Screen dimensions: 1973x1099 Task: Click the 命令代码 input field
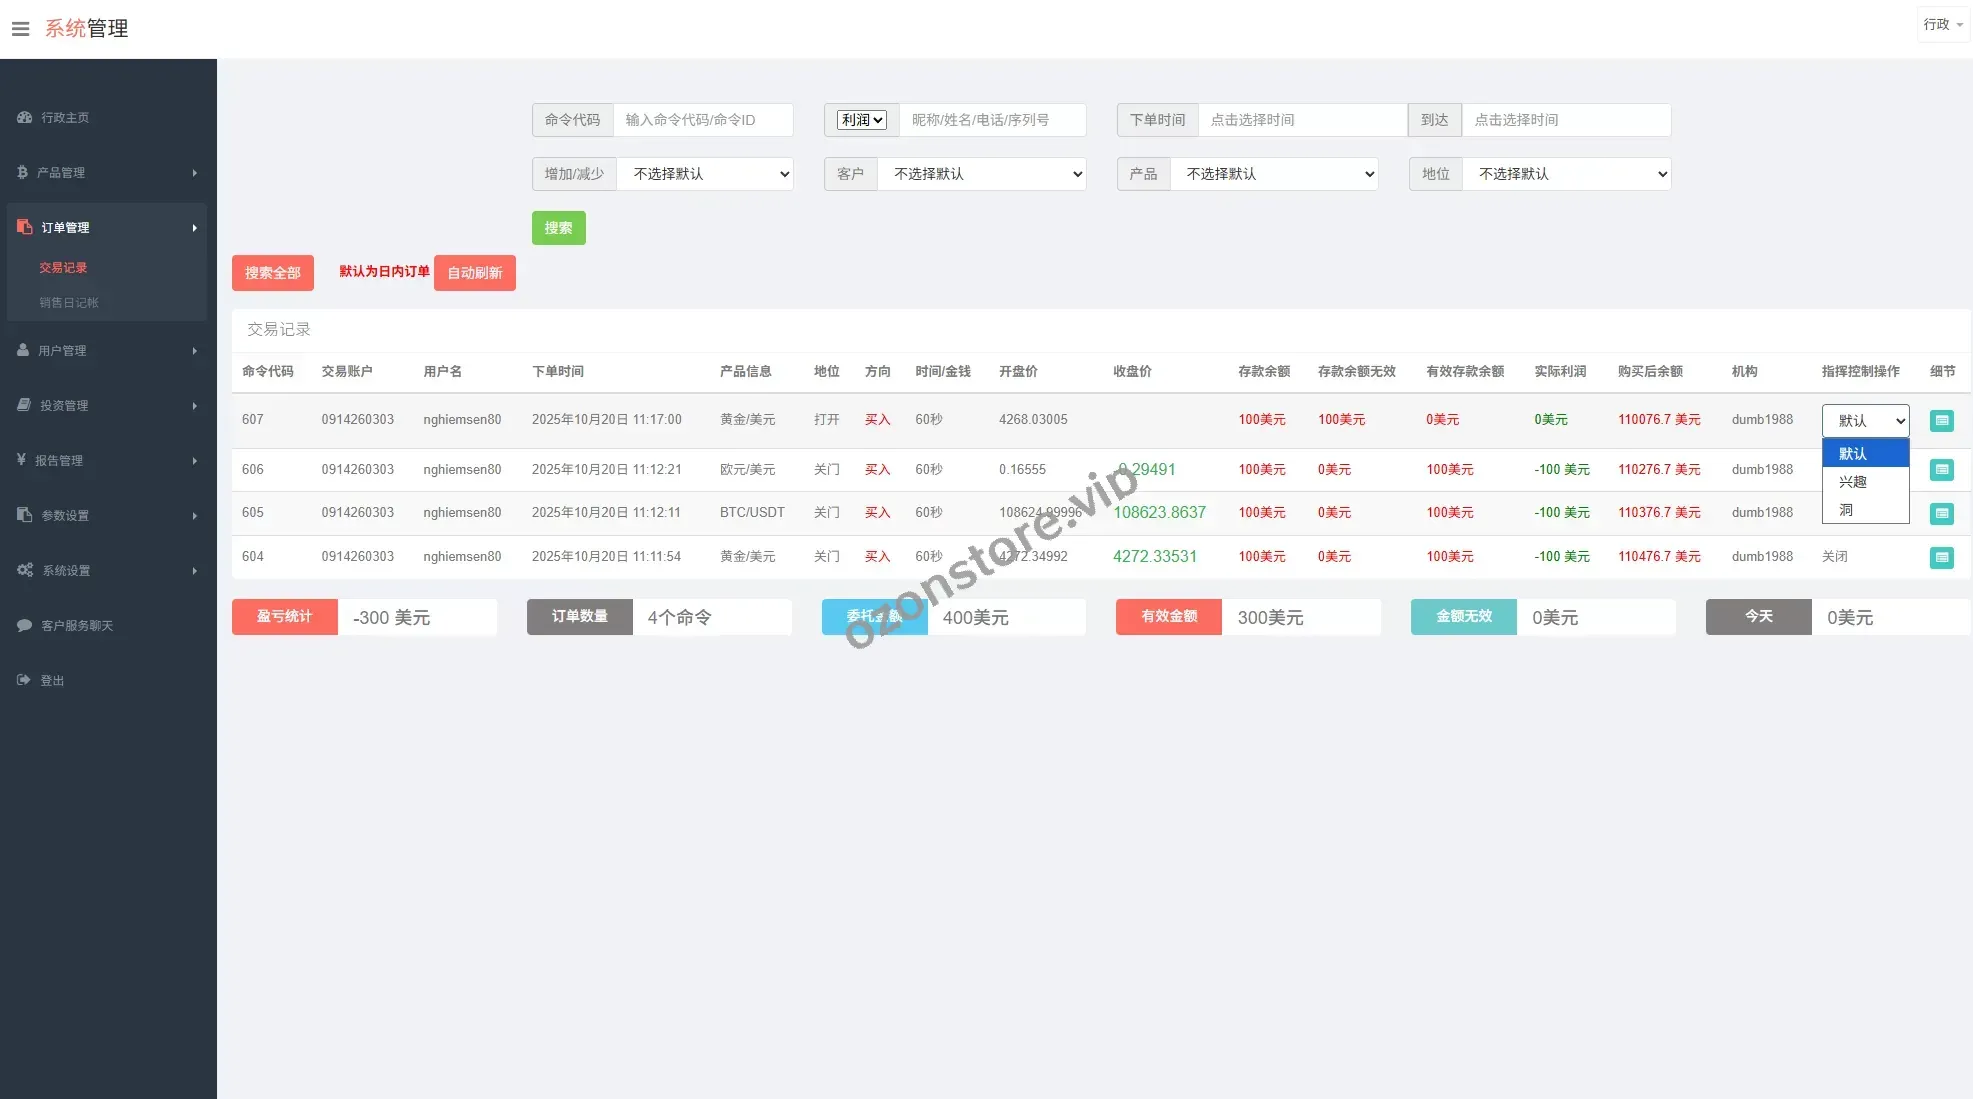point(703,120)
